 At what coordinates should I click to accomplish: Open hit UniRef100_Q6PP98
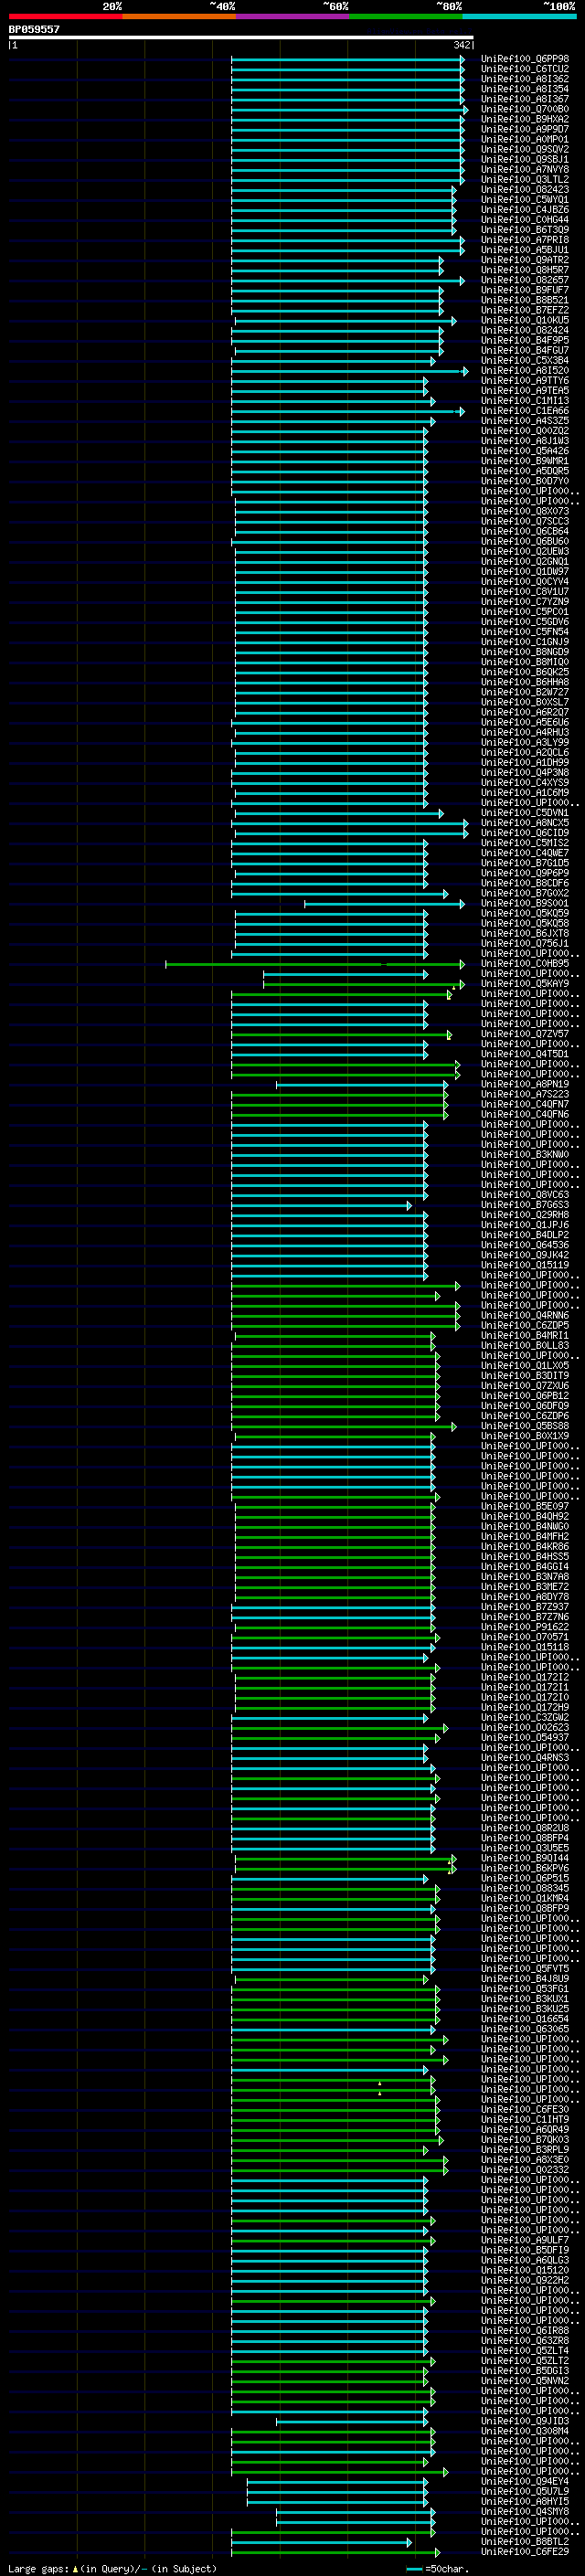click(x=524, y=59)
